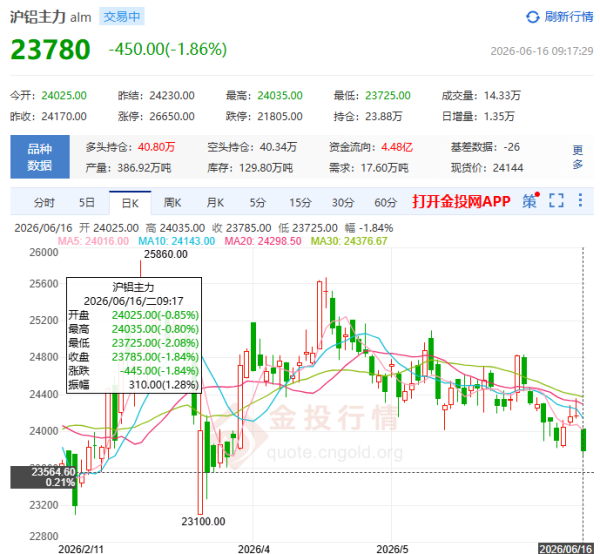The image size is (600, 554).
Task: Select the 周K chart tab
Action: point(172,202)
